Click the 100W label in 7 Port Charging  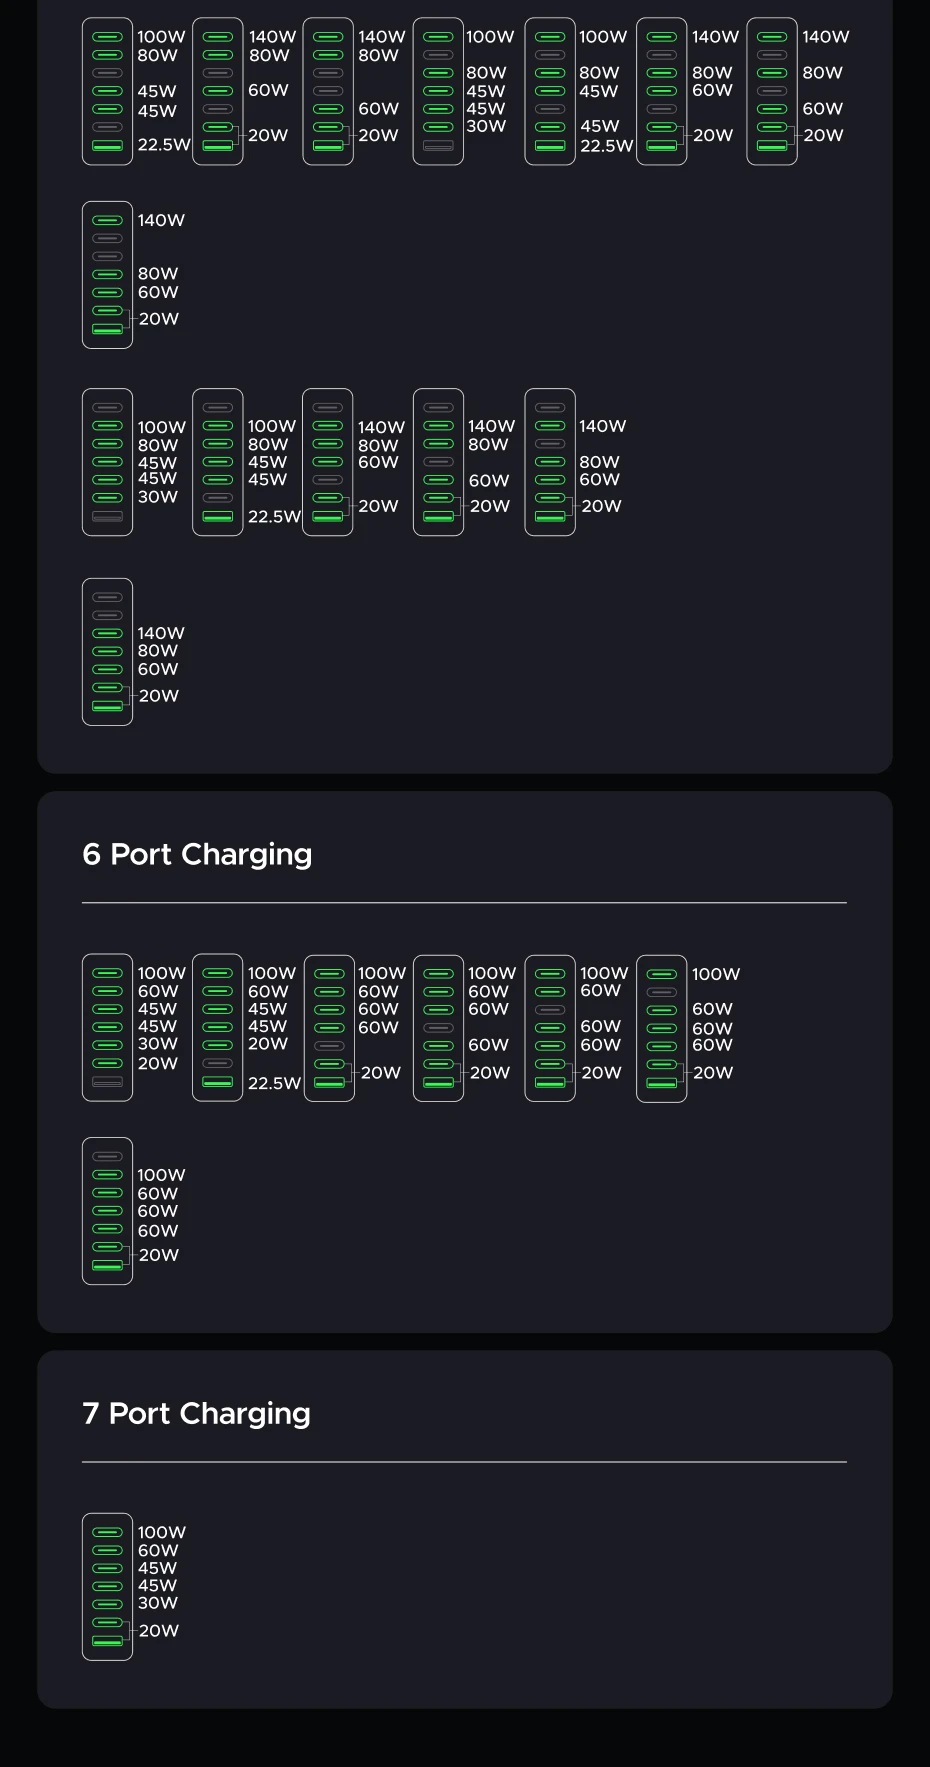(x=162, y=1532)
